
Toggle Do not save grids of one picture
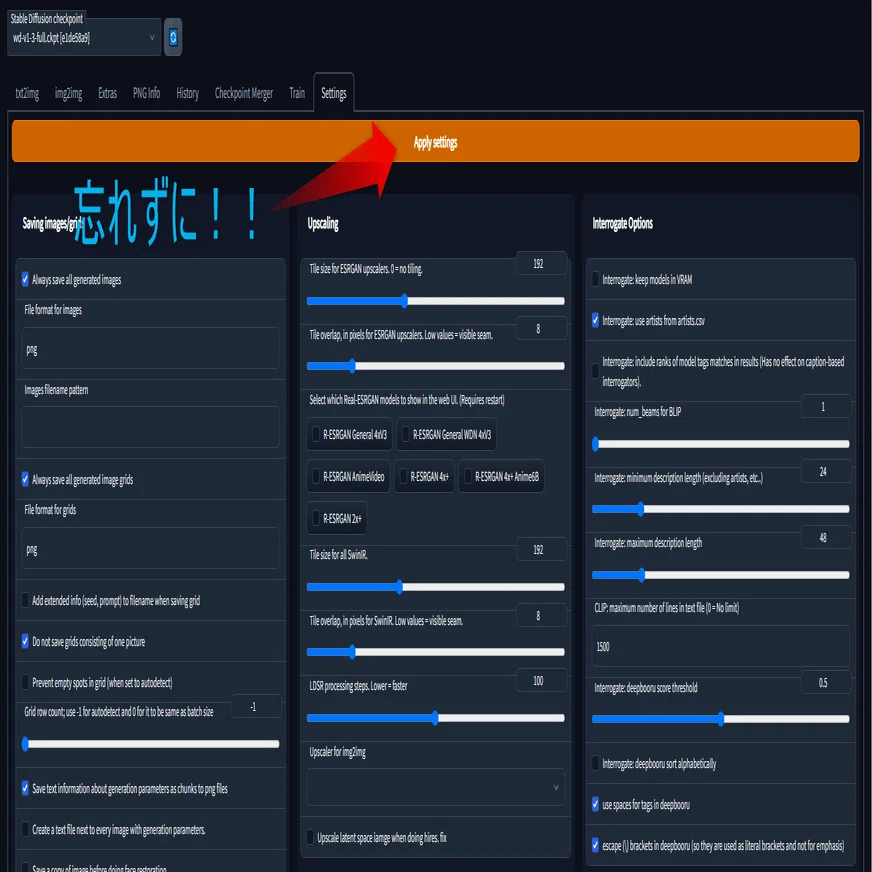25,641
